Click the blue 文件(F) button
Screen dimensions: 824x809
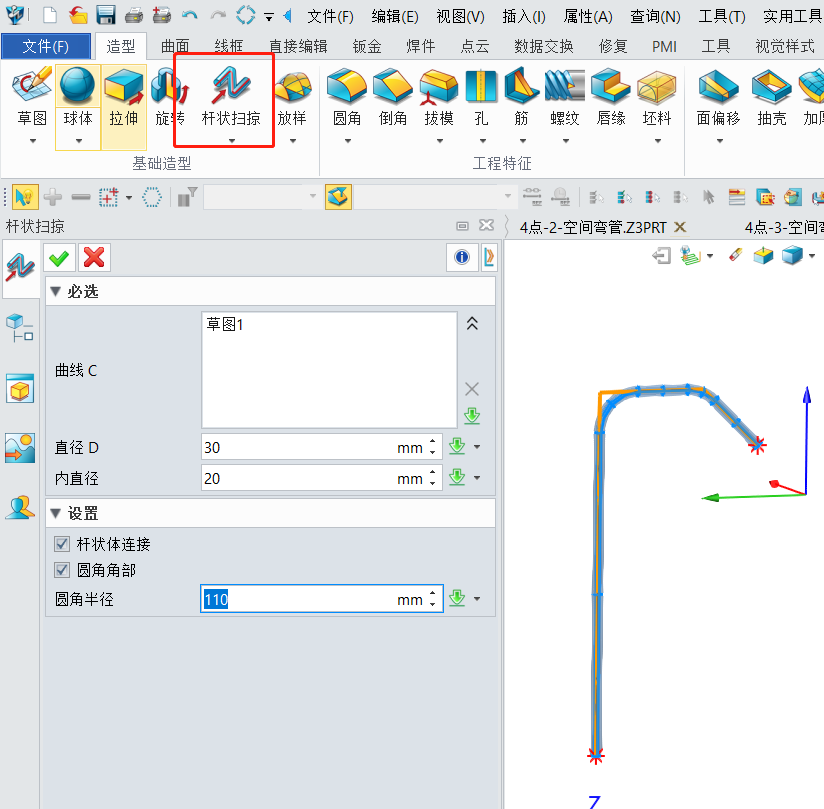click(46, 46)
